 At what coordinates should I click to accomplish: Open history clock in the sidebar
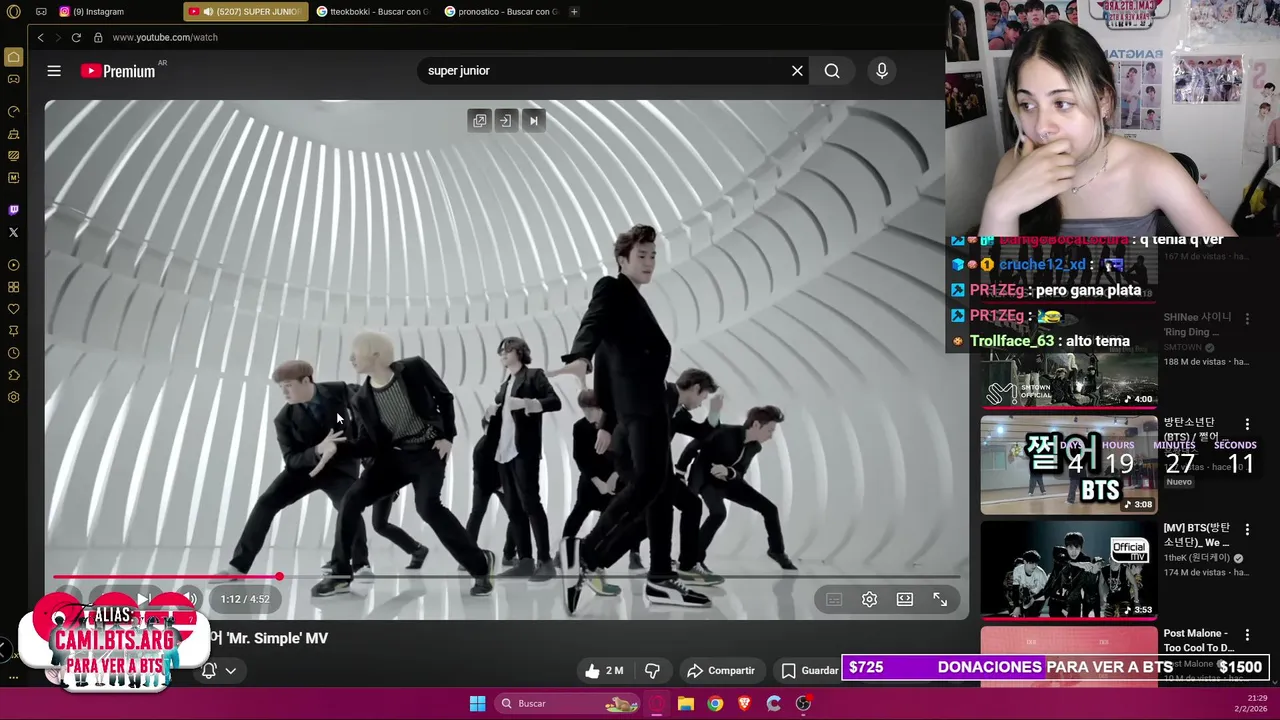click(13, 353)
